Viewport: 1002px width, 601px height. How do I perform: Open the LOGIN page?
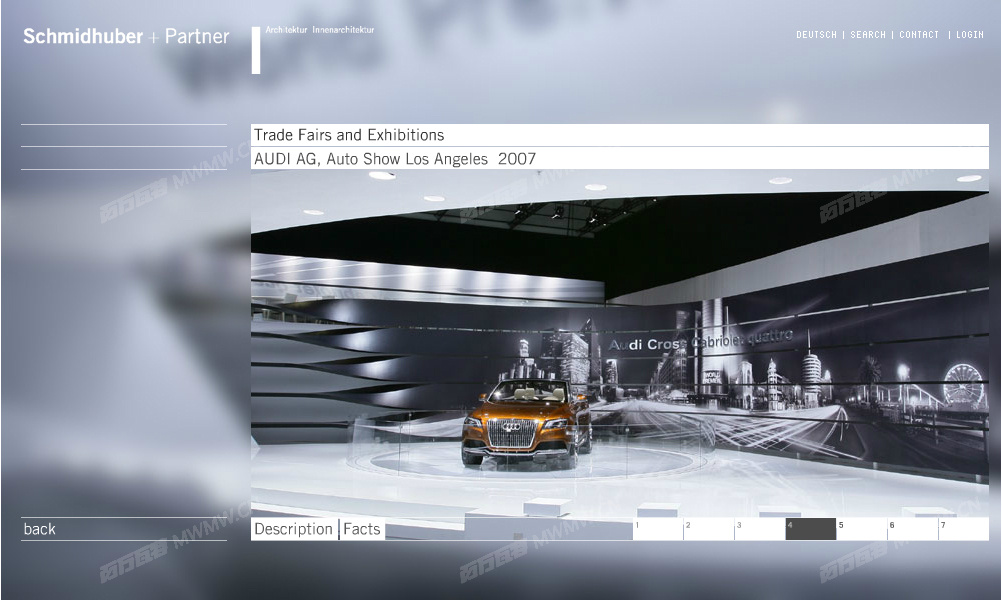[x=969, y=35]
